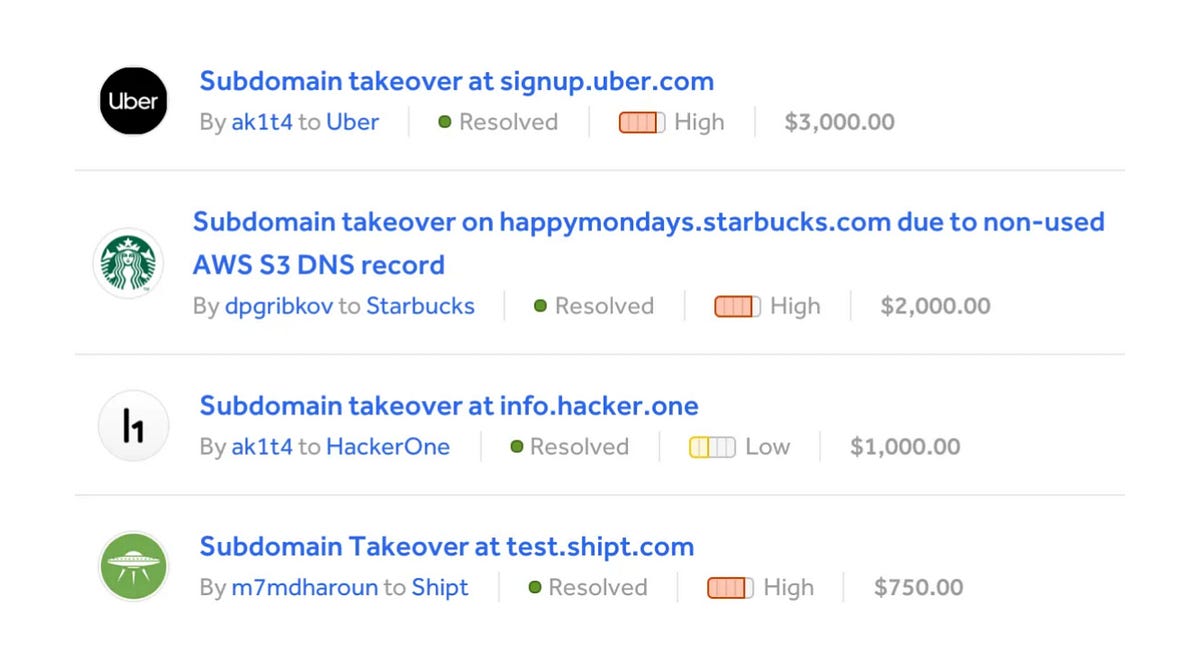This screenshot has height=668, width=1200.
Task: Click the green Resolved dot on Uber report
Action: (443, 121)
